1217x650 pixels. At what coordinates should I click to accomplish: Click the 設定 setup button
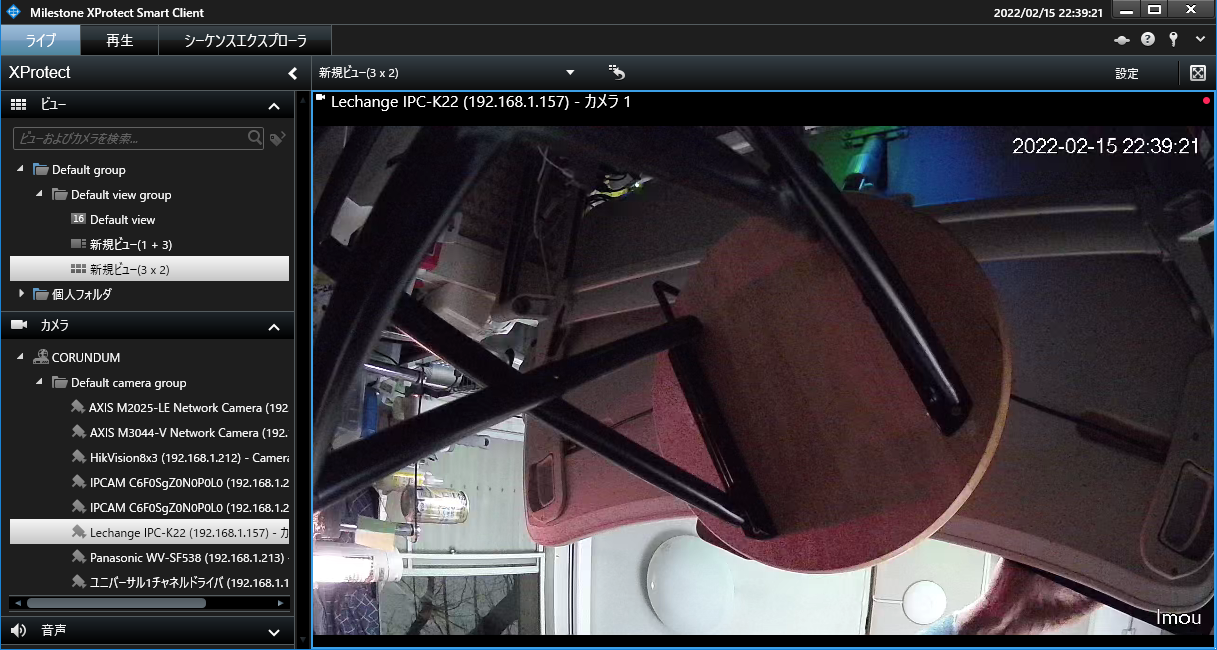coord(1127,73)
